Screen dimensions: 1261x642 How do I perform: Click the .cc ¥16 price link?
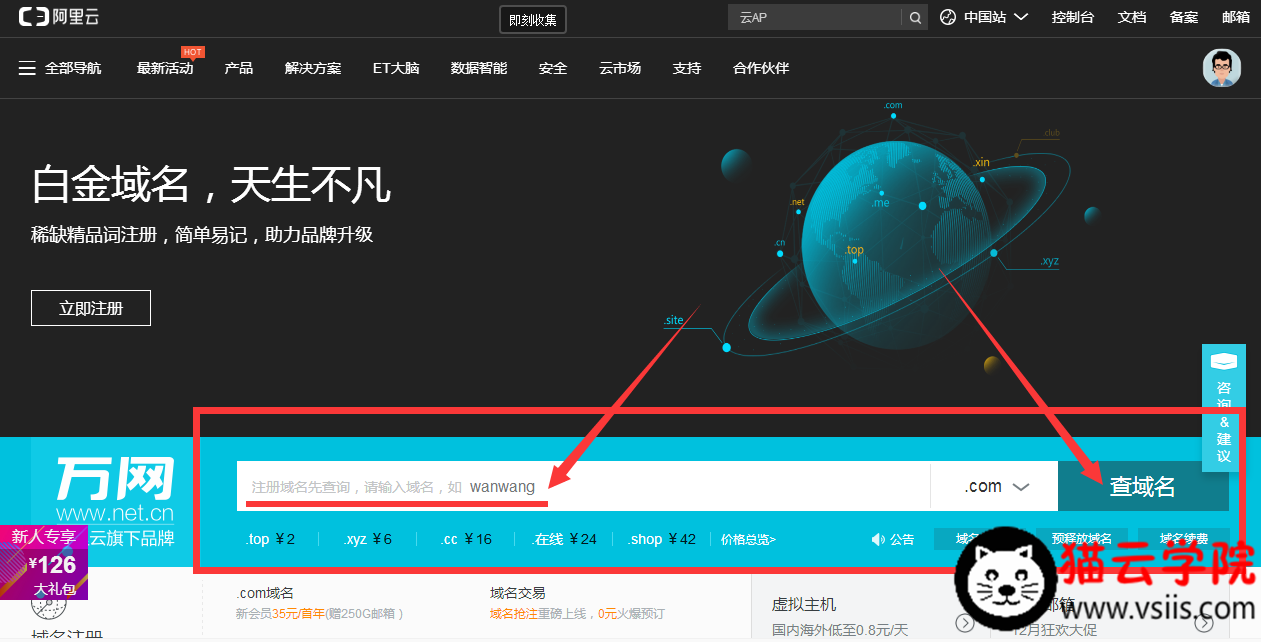pos(466,539)
